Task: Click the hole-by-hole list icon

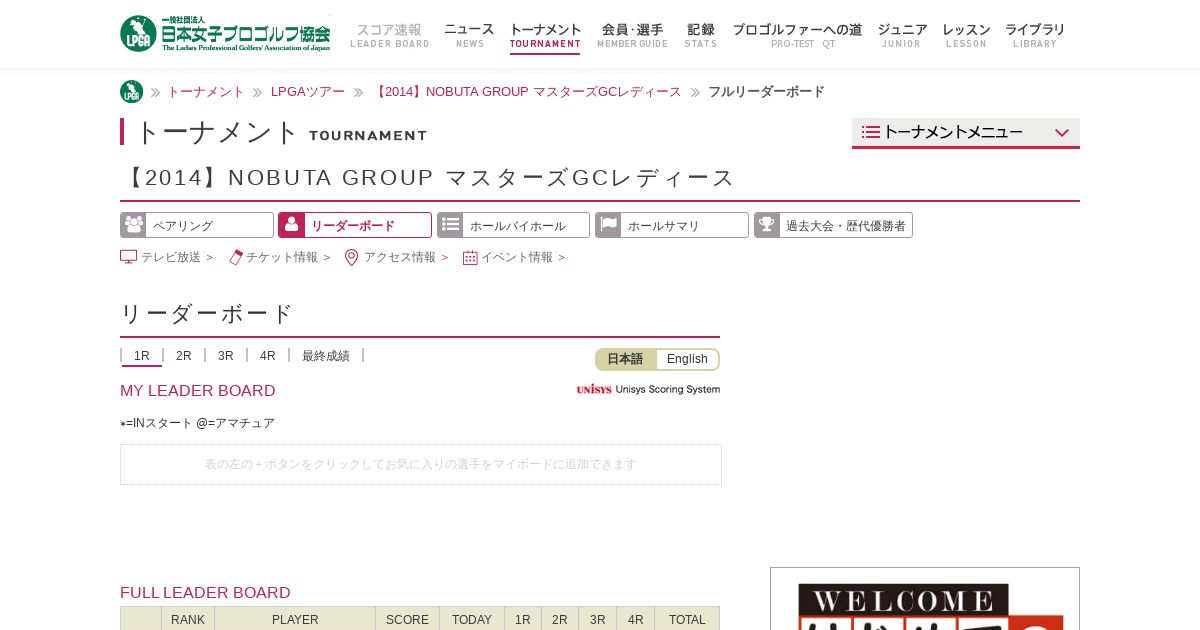Action: (x=450, y=225)
